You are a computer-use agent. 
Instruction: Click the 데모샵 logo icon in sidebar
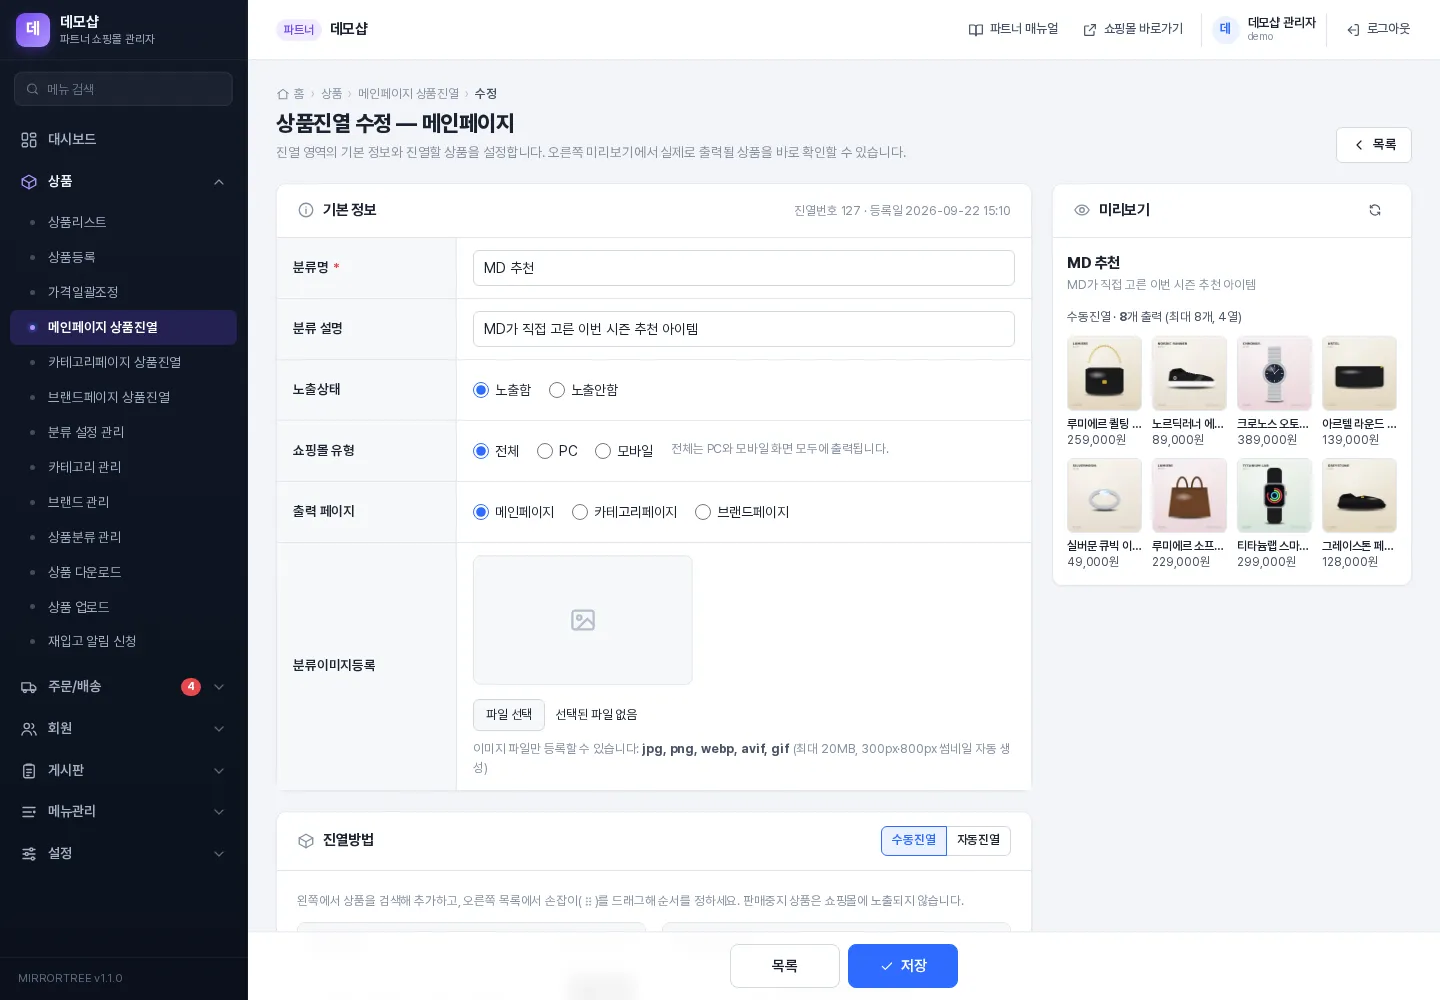click(x=33, y=30)
